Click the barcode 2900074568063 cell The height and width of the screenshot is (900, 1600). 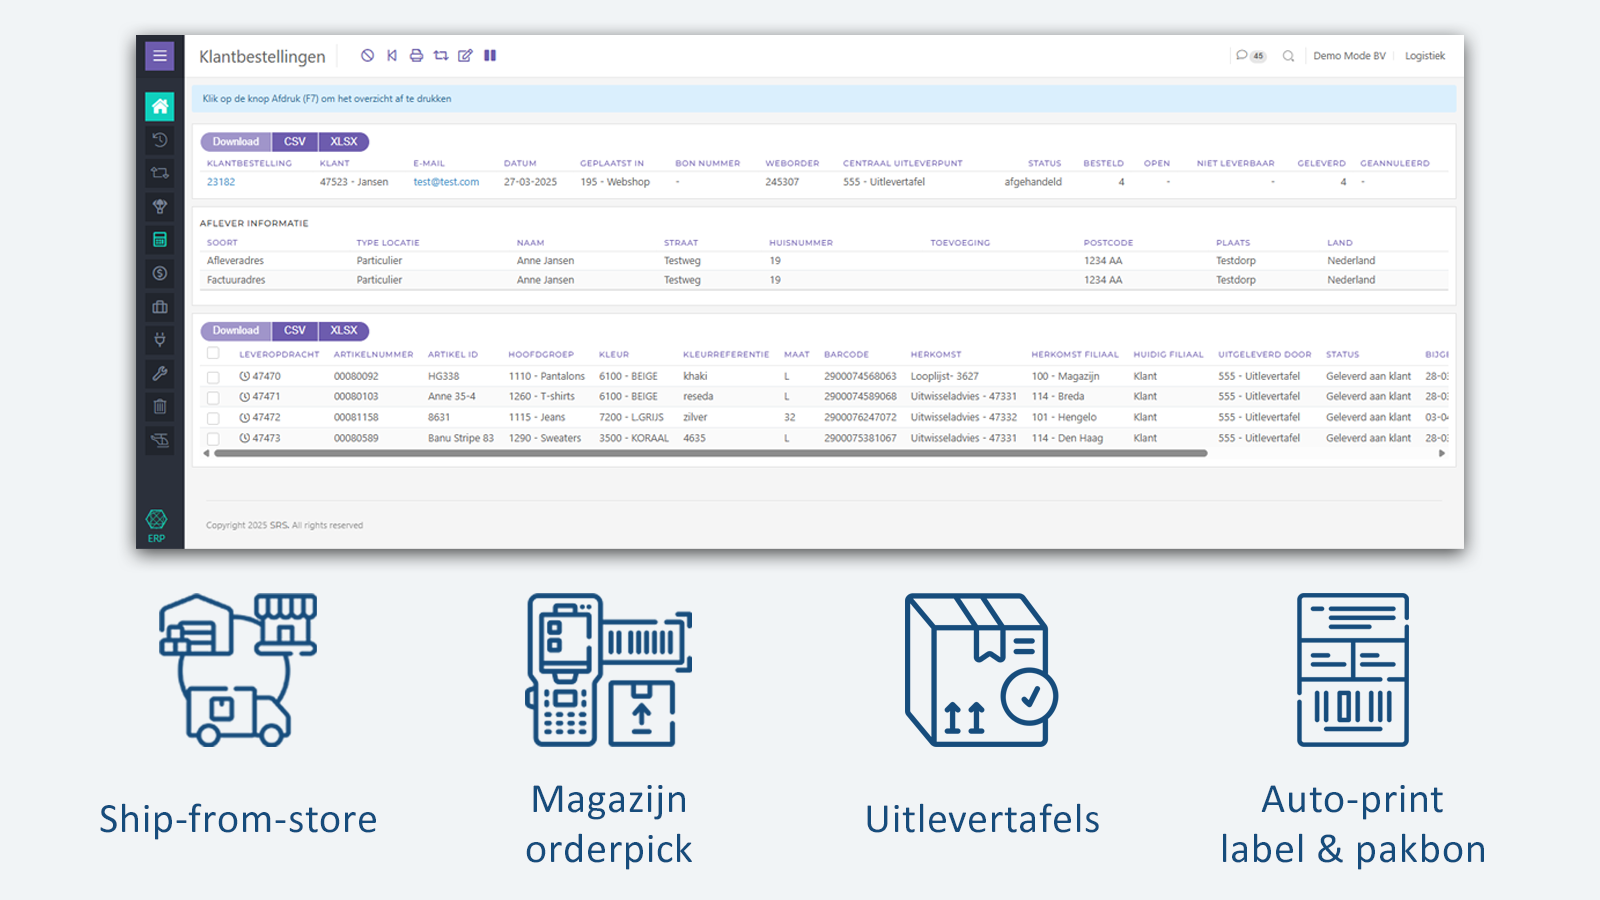(x=860, y=377)
